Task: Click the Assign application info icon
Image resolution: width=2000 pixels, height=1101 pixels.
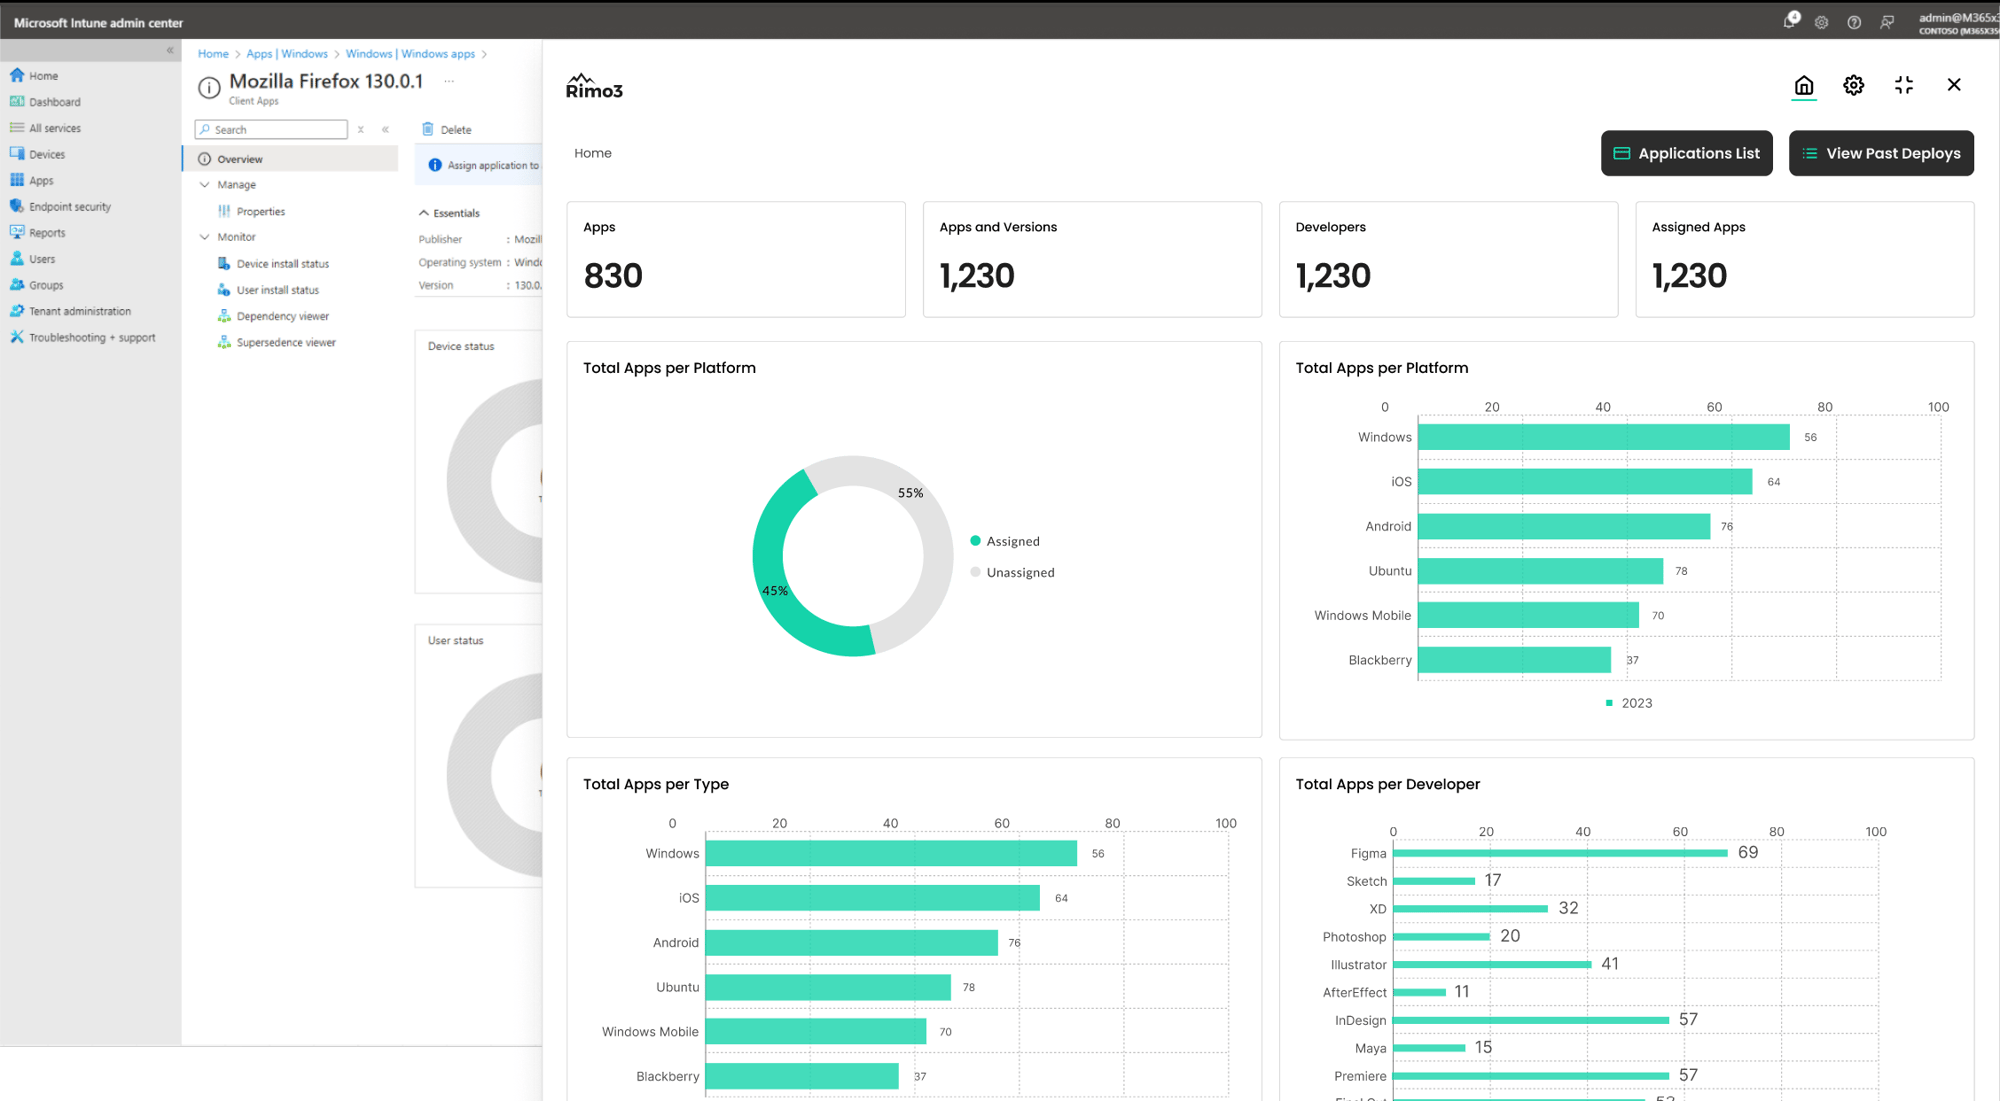Action: (435, 165)
